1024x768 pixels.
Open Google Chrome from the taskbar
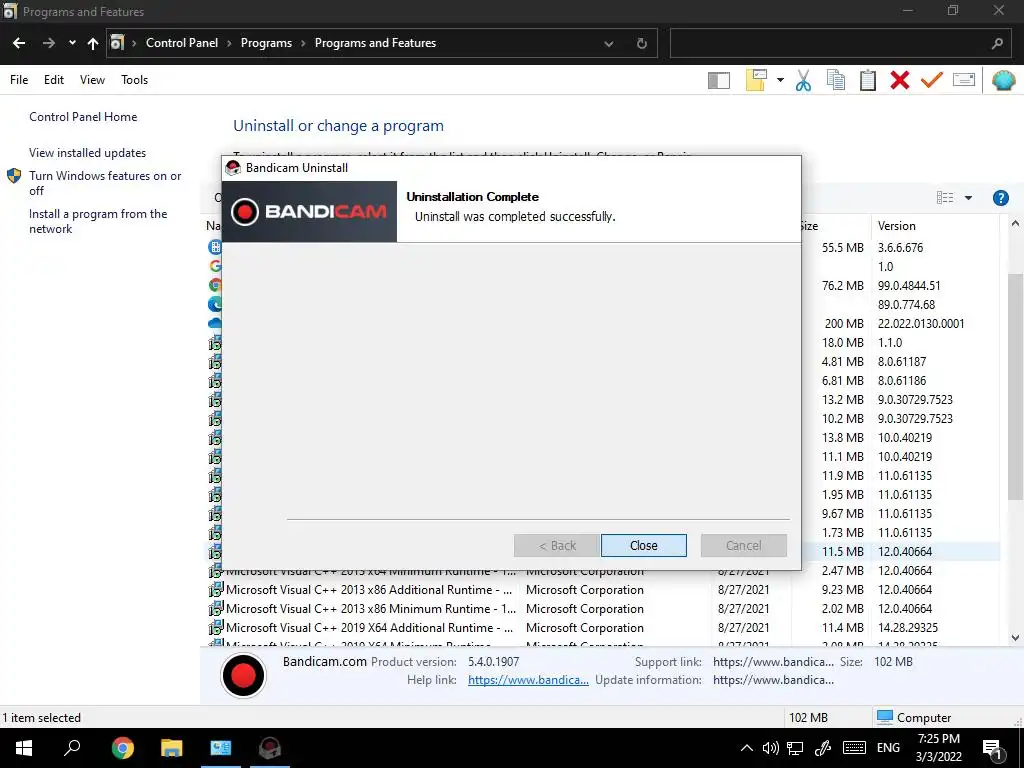pos(122,748)
